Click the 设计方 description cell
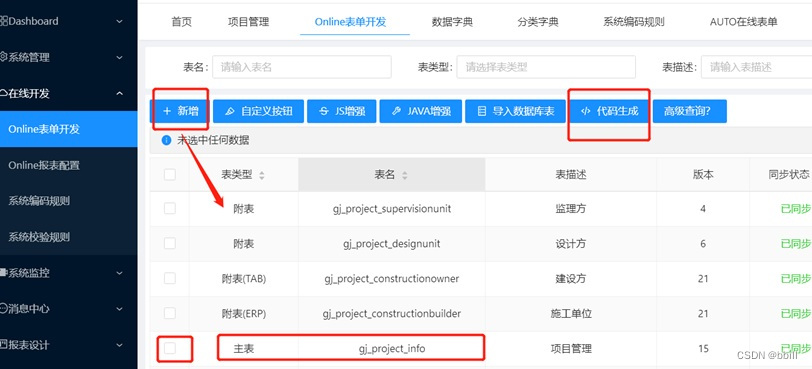 (571, 243)
